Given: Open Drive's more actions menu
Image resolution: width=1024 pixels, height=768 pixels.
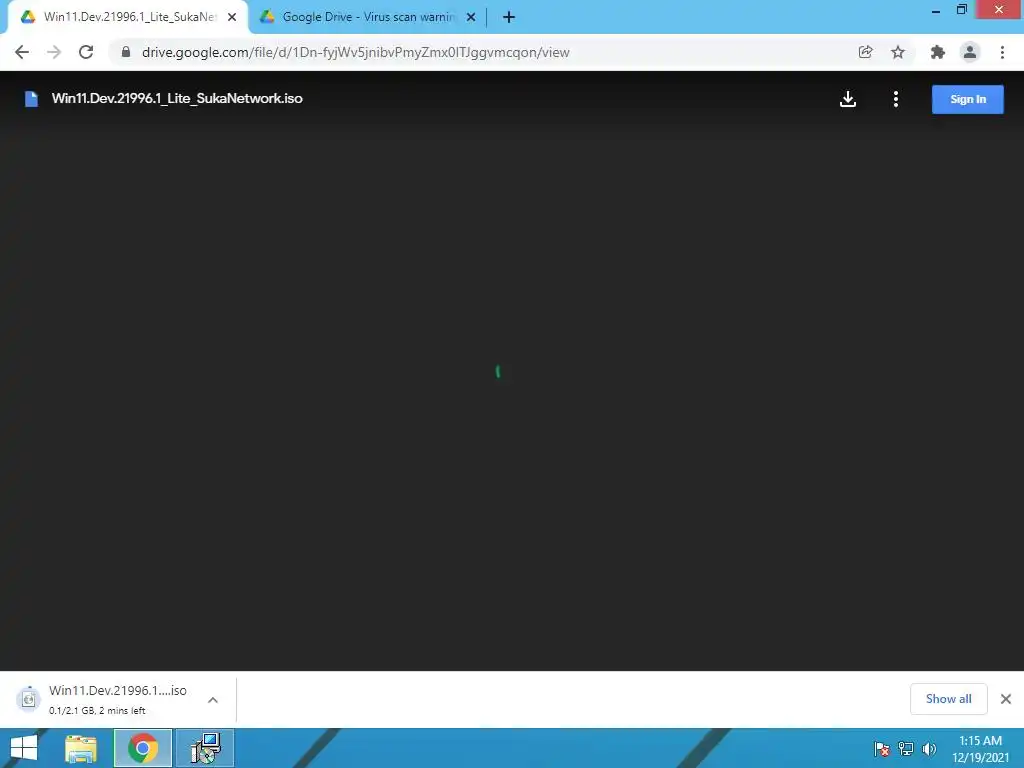Looking at the screenshot, I should coord(896,99).
